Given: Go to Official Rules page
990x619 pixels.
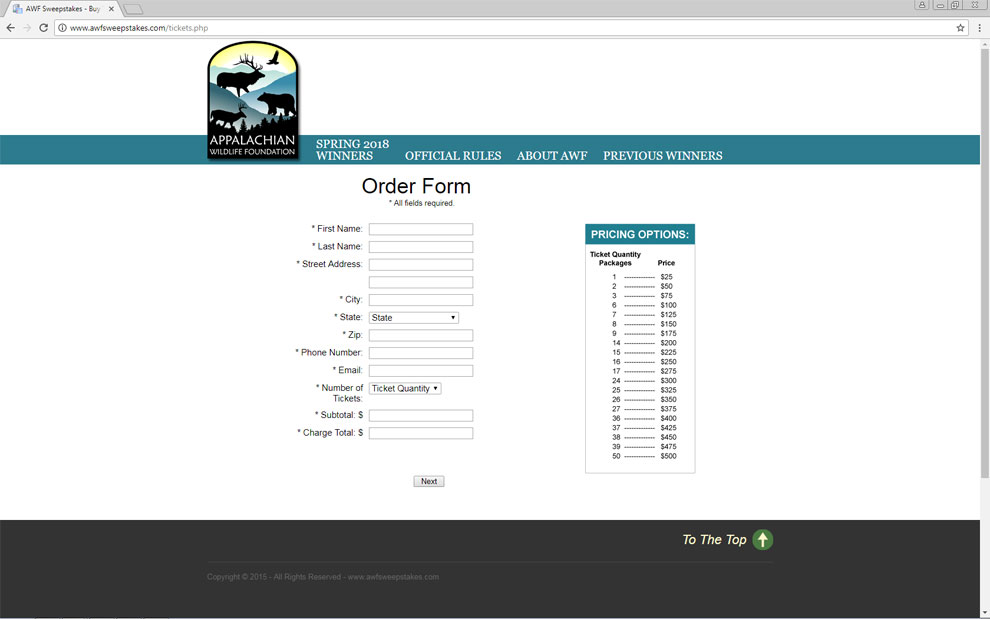Looking at the screenshot, I should point(452,156).
